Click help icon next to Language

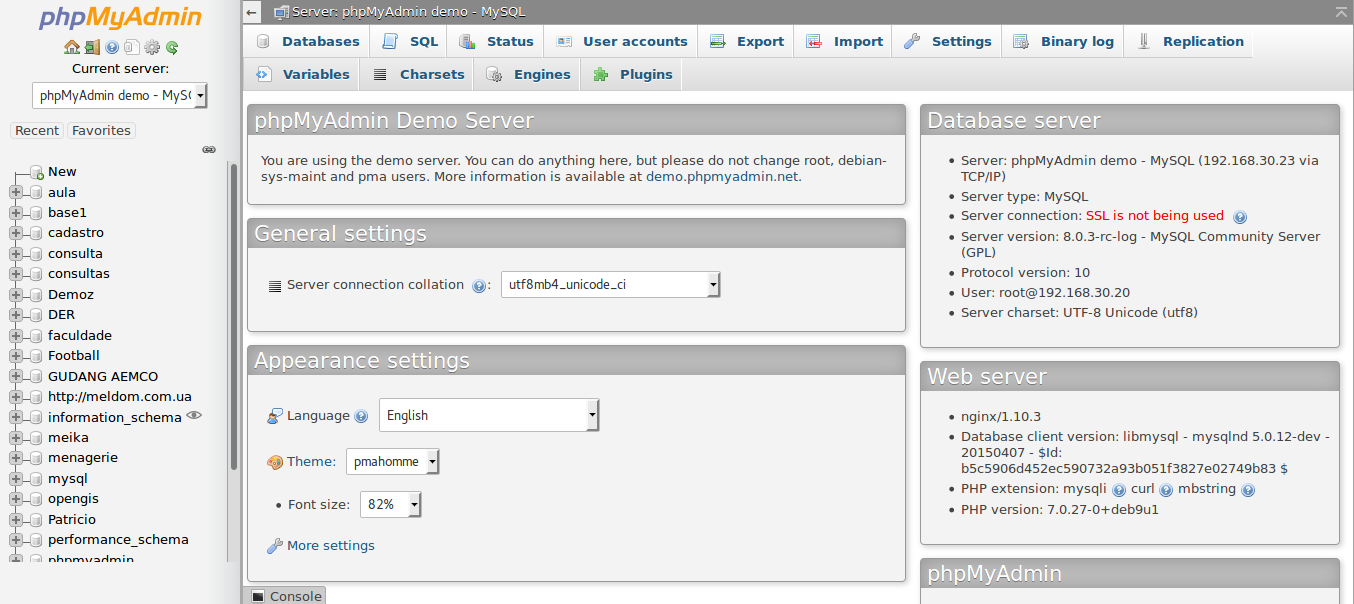[x=361, y=416]
